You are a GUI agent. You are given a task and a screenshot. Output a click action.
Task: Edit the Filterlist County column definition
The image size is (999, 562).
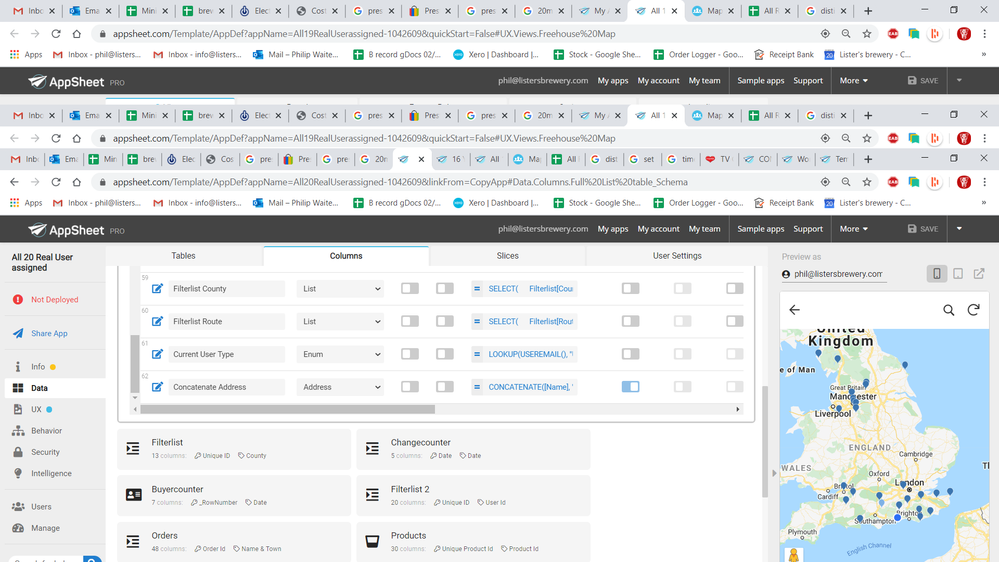point(157,289)
